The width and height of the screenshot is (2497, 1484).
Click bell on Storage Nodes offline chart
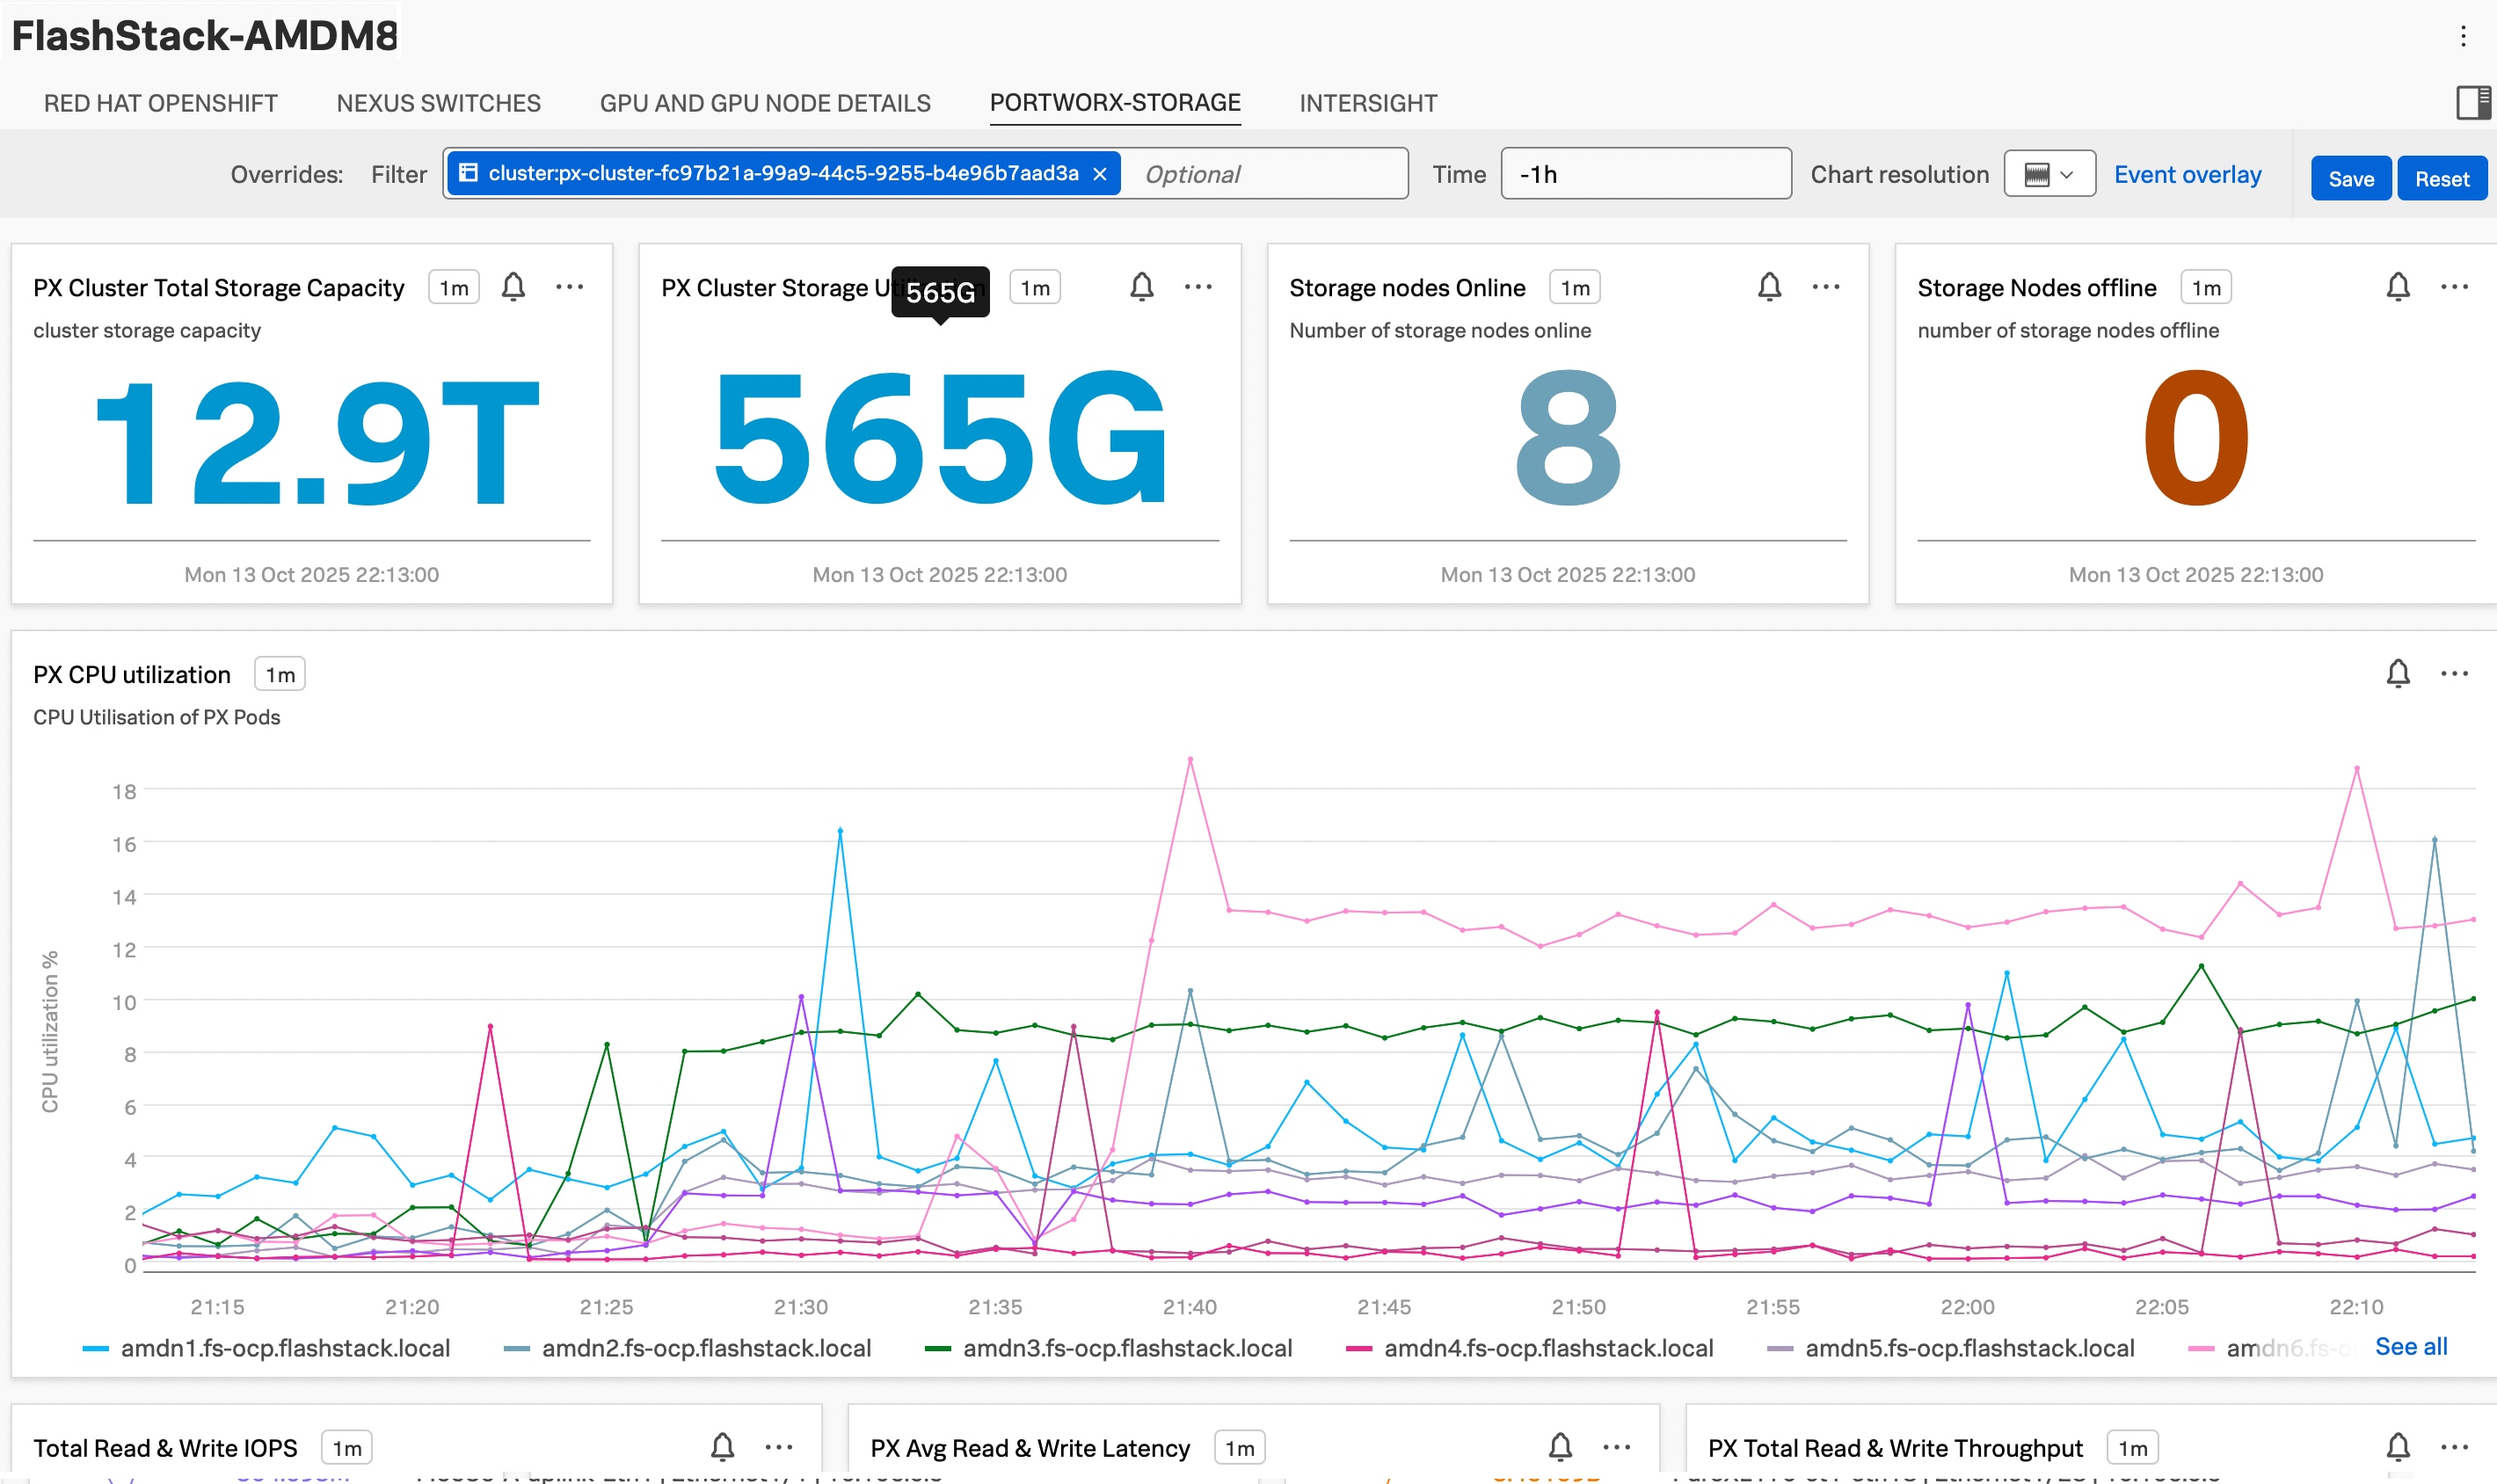2397,287
